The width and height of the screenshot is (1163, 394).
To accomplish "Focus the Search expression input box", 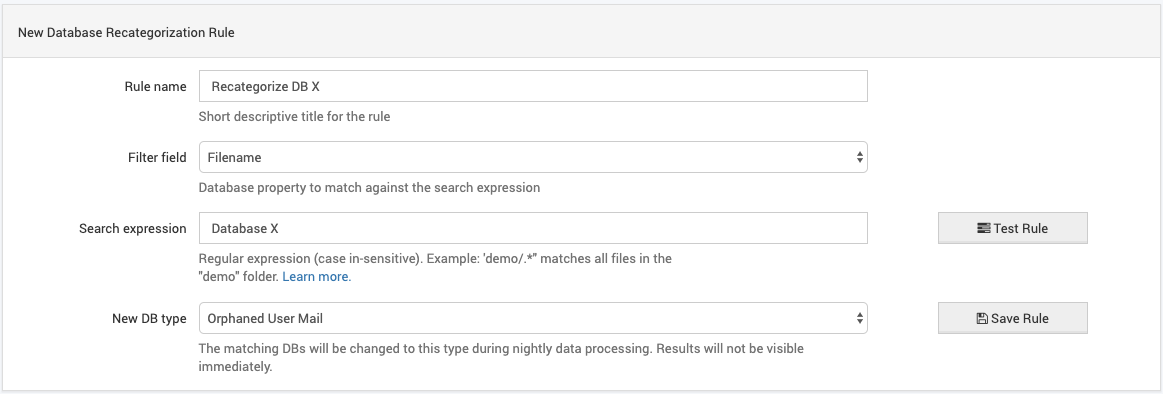I will 533,229.
